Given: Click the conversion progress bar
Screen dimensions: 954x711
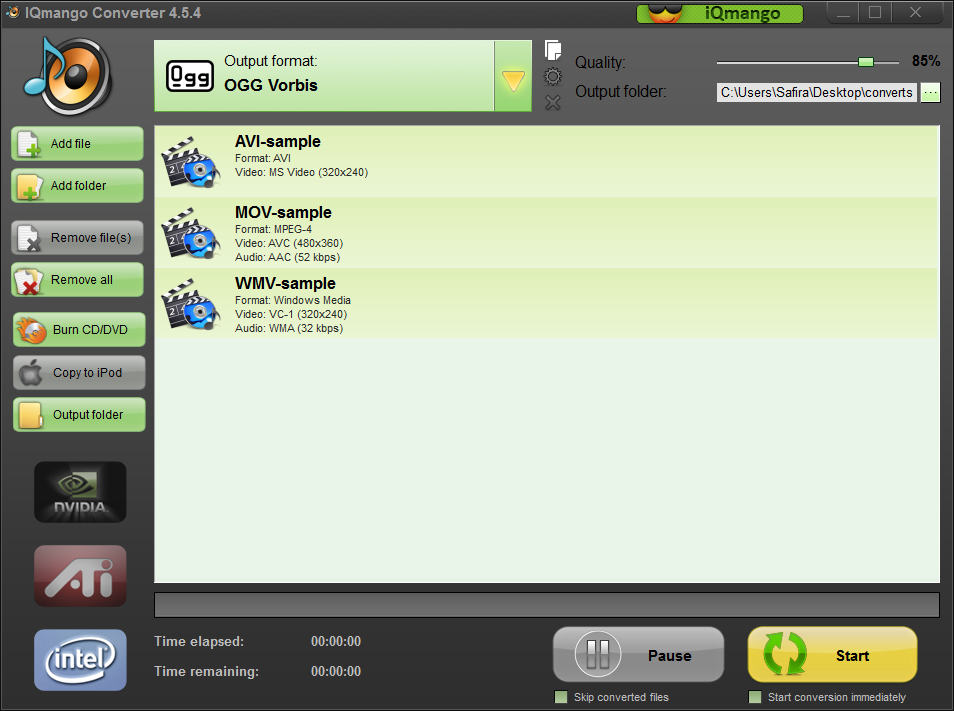Looking at the screenshot, I should click(x=547, y=605).
